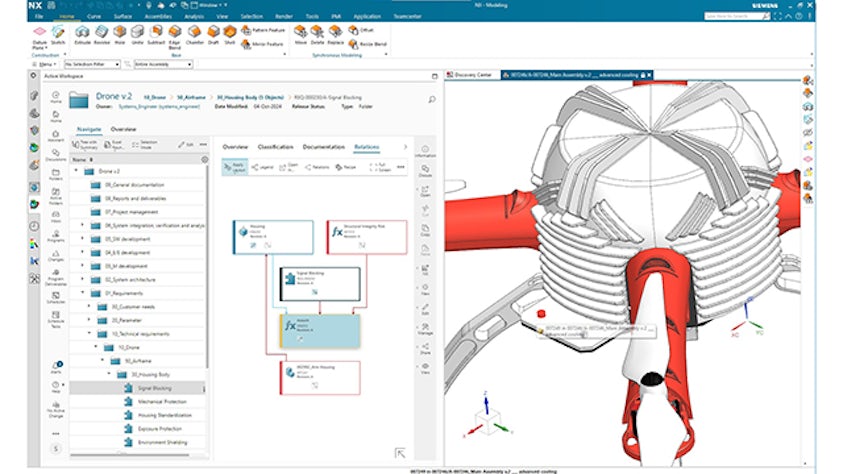843x474 pixels.
Task: Open Changes in Active Workspace sidebar
Action: pyautogui.click(x=56, y=256)
